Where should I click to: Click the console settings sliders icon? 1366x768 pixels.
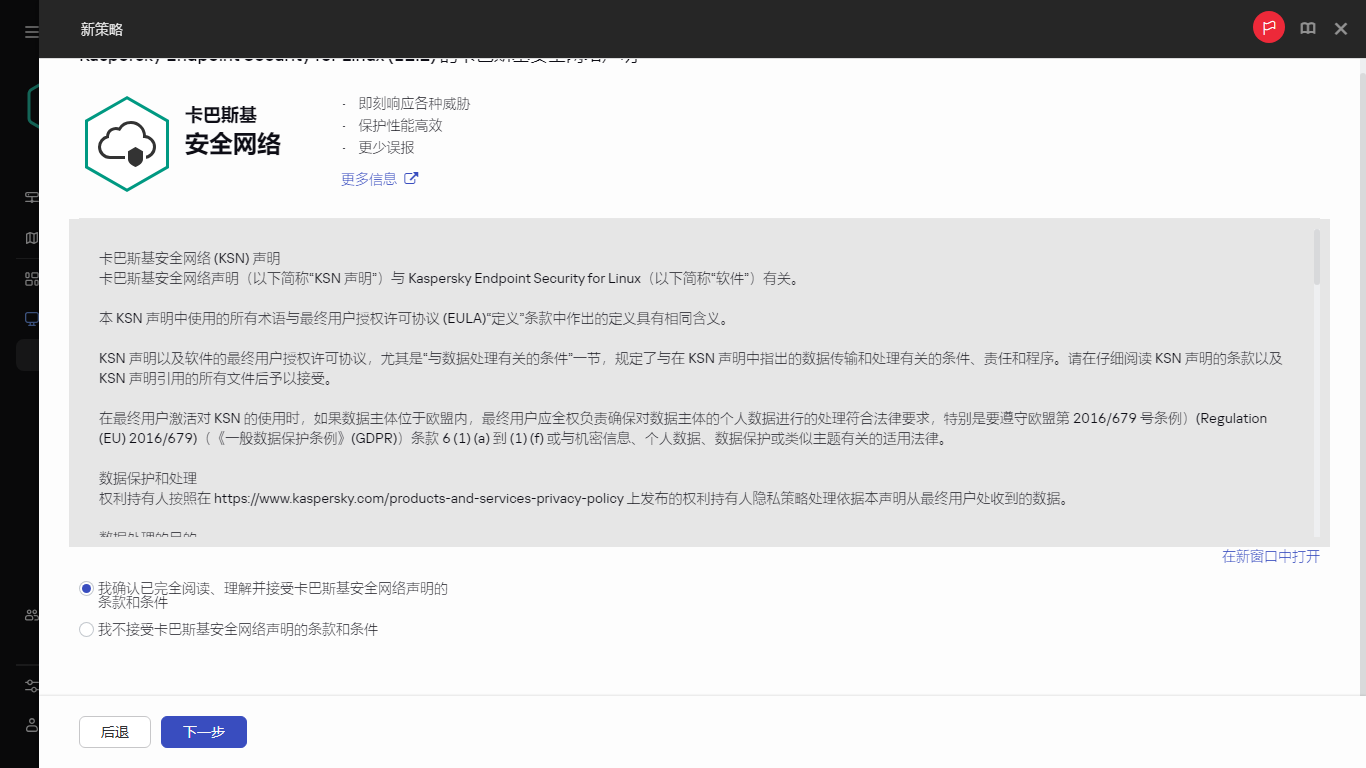[30, 686]
